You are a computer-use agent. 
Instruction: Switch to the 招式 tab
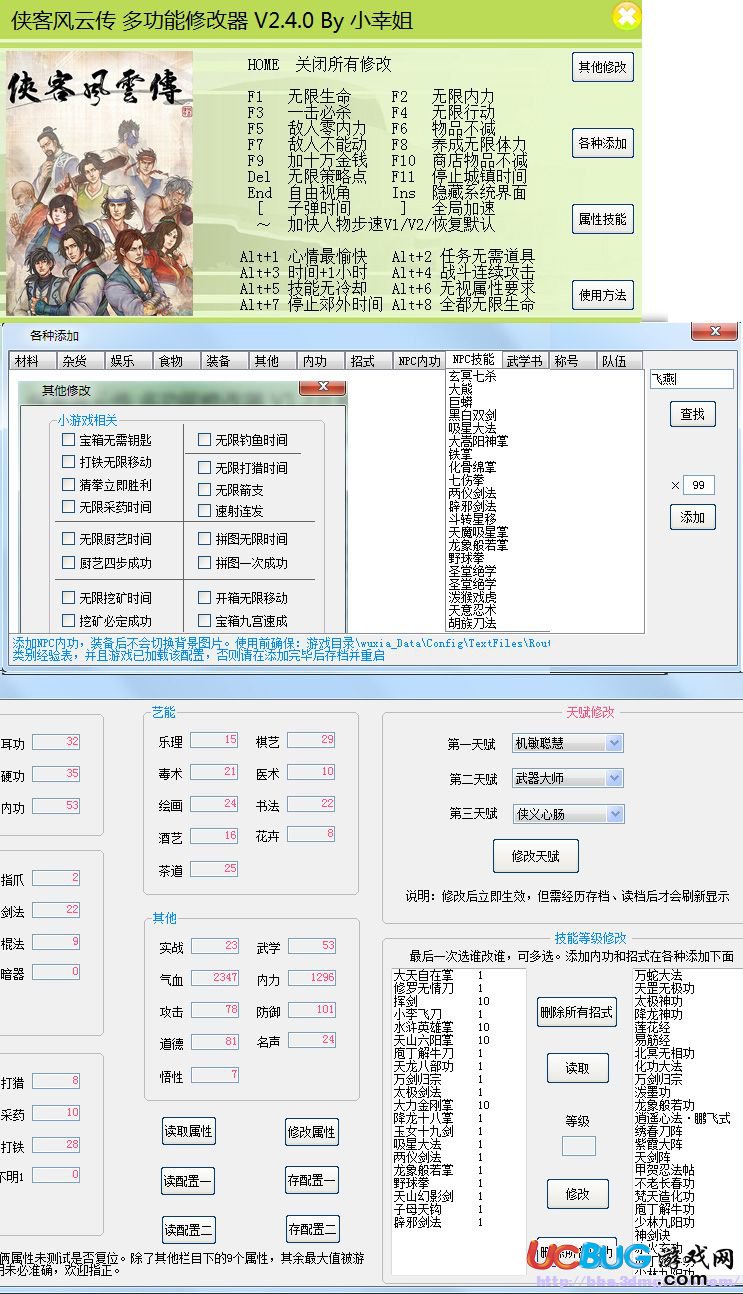tap(368, 361)
